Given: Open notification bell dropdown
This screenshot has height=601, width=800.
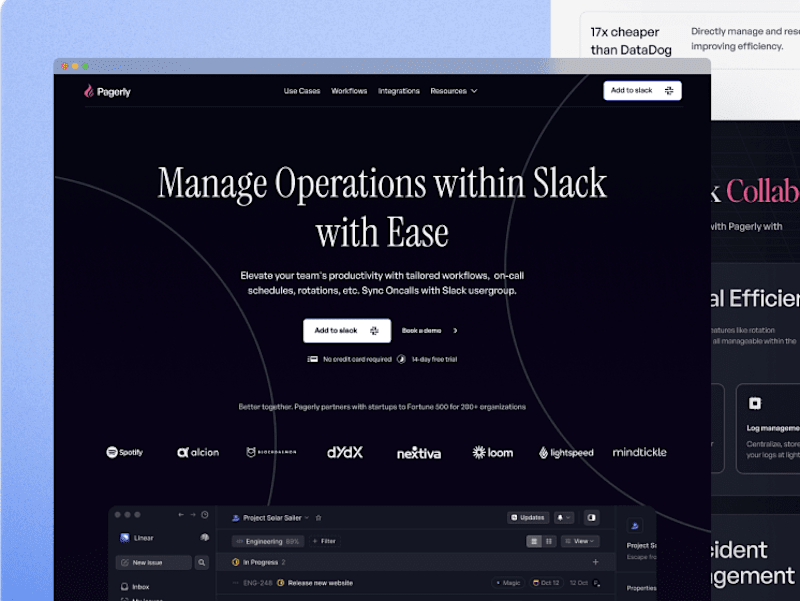Looking at the screenshot, I should pyautogui.click(x=564, y=518).
